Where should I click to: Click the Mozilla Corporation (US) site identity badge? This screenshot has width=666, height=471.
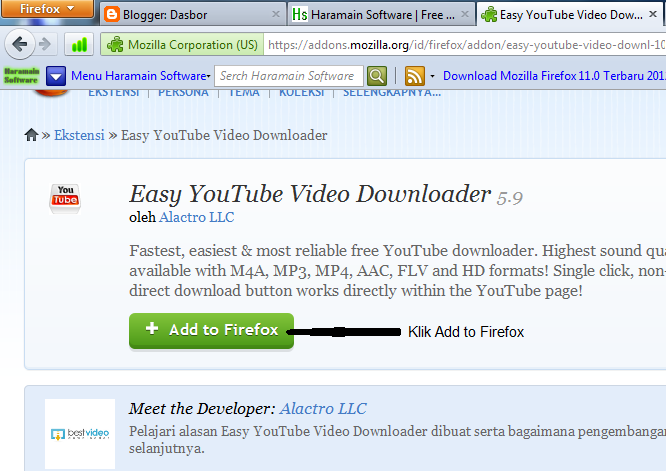tap(182, 45)
